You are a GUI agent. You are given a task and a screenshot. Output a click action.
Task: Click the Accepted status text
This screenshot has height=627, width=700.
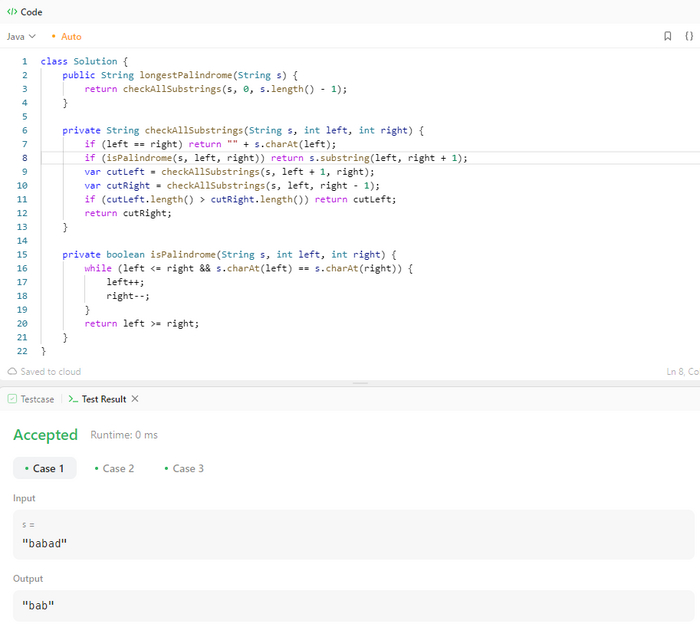coord(45,435)
